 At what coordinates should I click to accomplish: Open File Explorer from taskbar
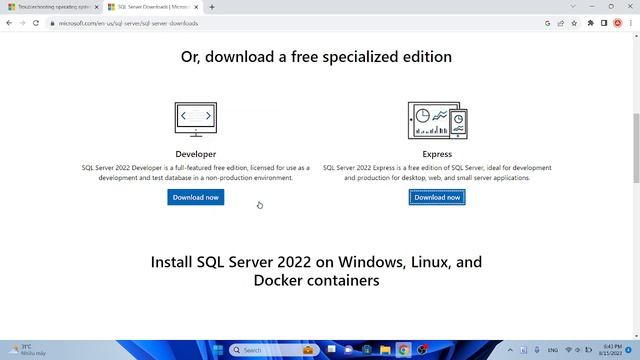[x=385, y=350]
